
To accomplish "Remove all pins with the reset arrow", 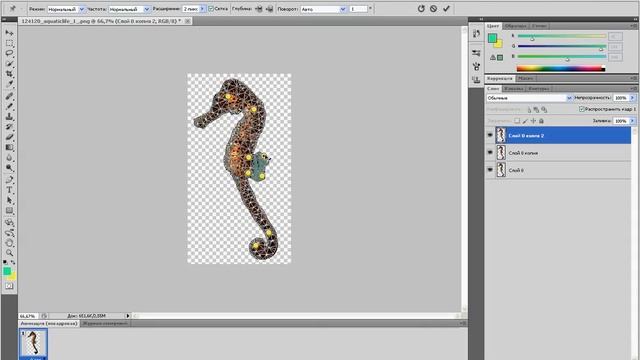I will [421, 9].
